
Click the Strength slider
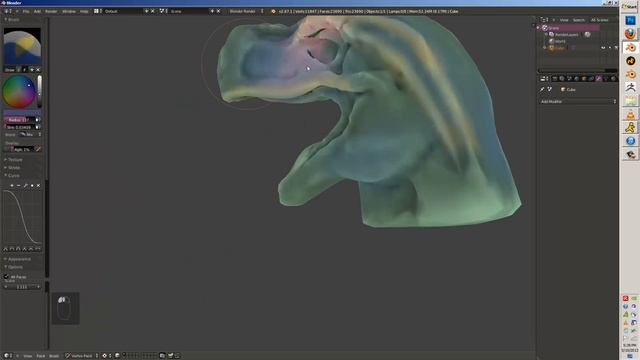click(x=19, y=127)
